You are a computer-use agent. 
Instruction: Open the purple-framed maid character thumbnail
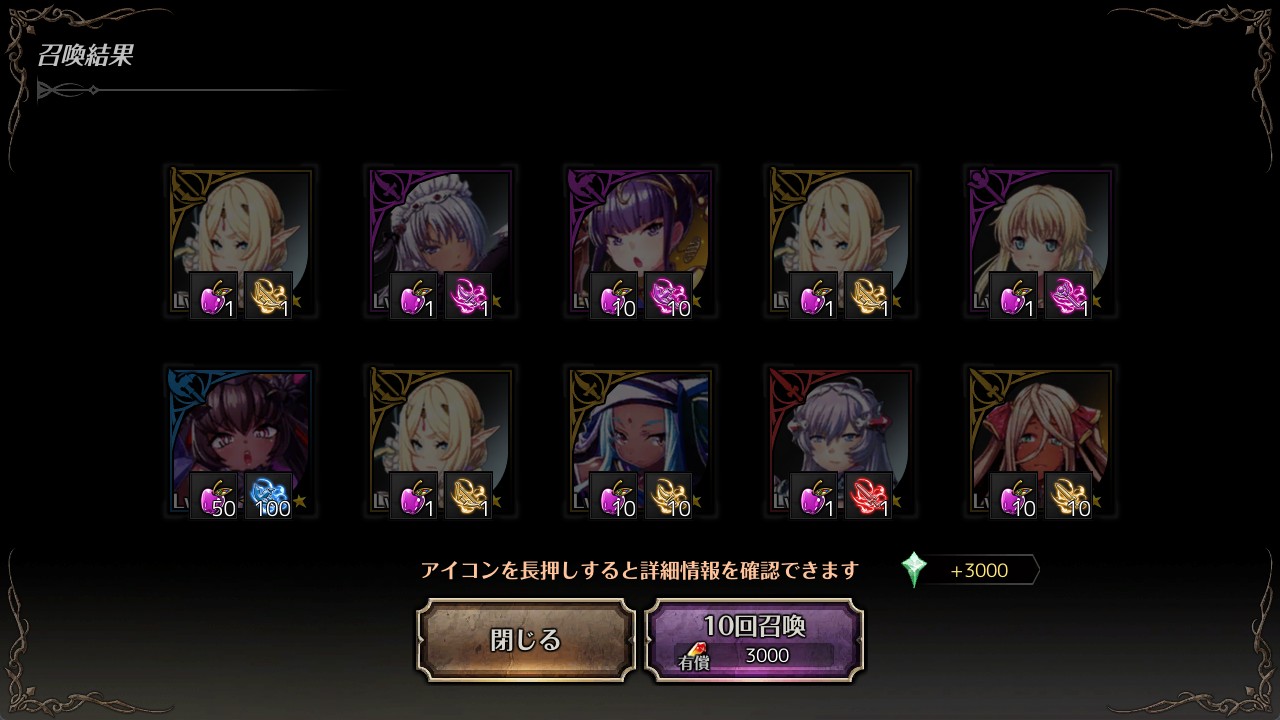click(440, 242)
